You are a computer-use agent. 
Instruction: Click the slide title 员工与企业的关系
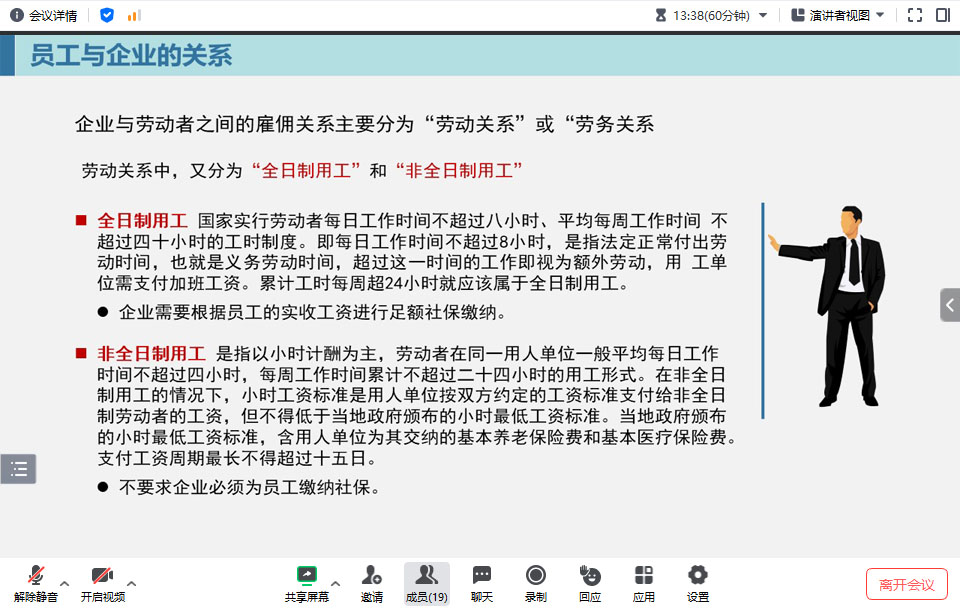(131, 55)
